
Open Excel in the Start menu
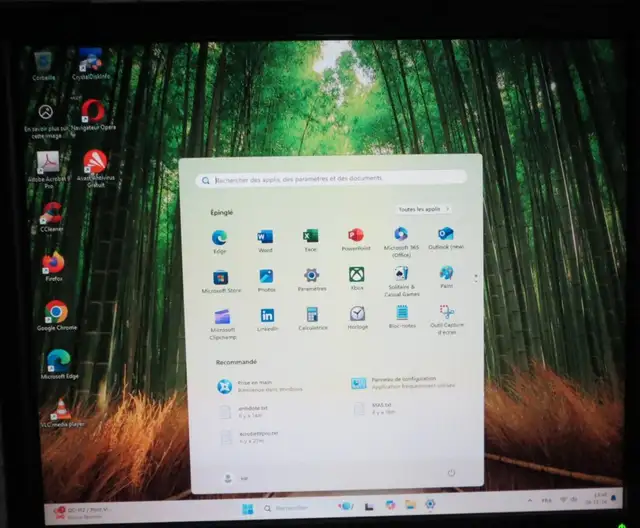[310, 240]
